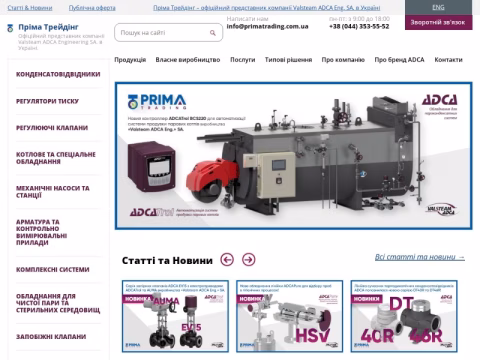Select 'Комплексні системи' category
The height and width of the screenshot is (360, 480).
click(x=53, y=269)
